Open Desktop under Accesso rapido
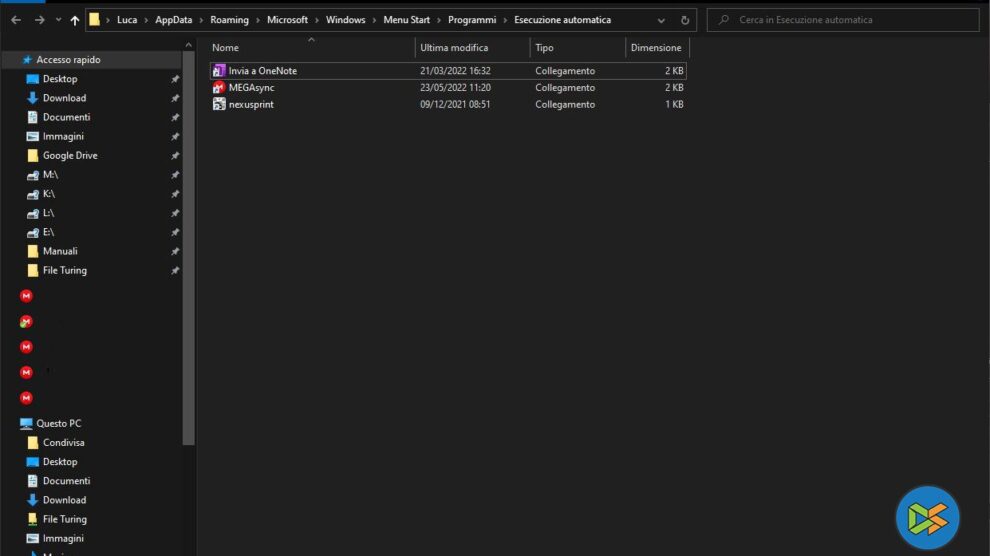 [x=60, y=79]
